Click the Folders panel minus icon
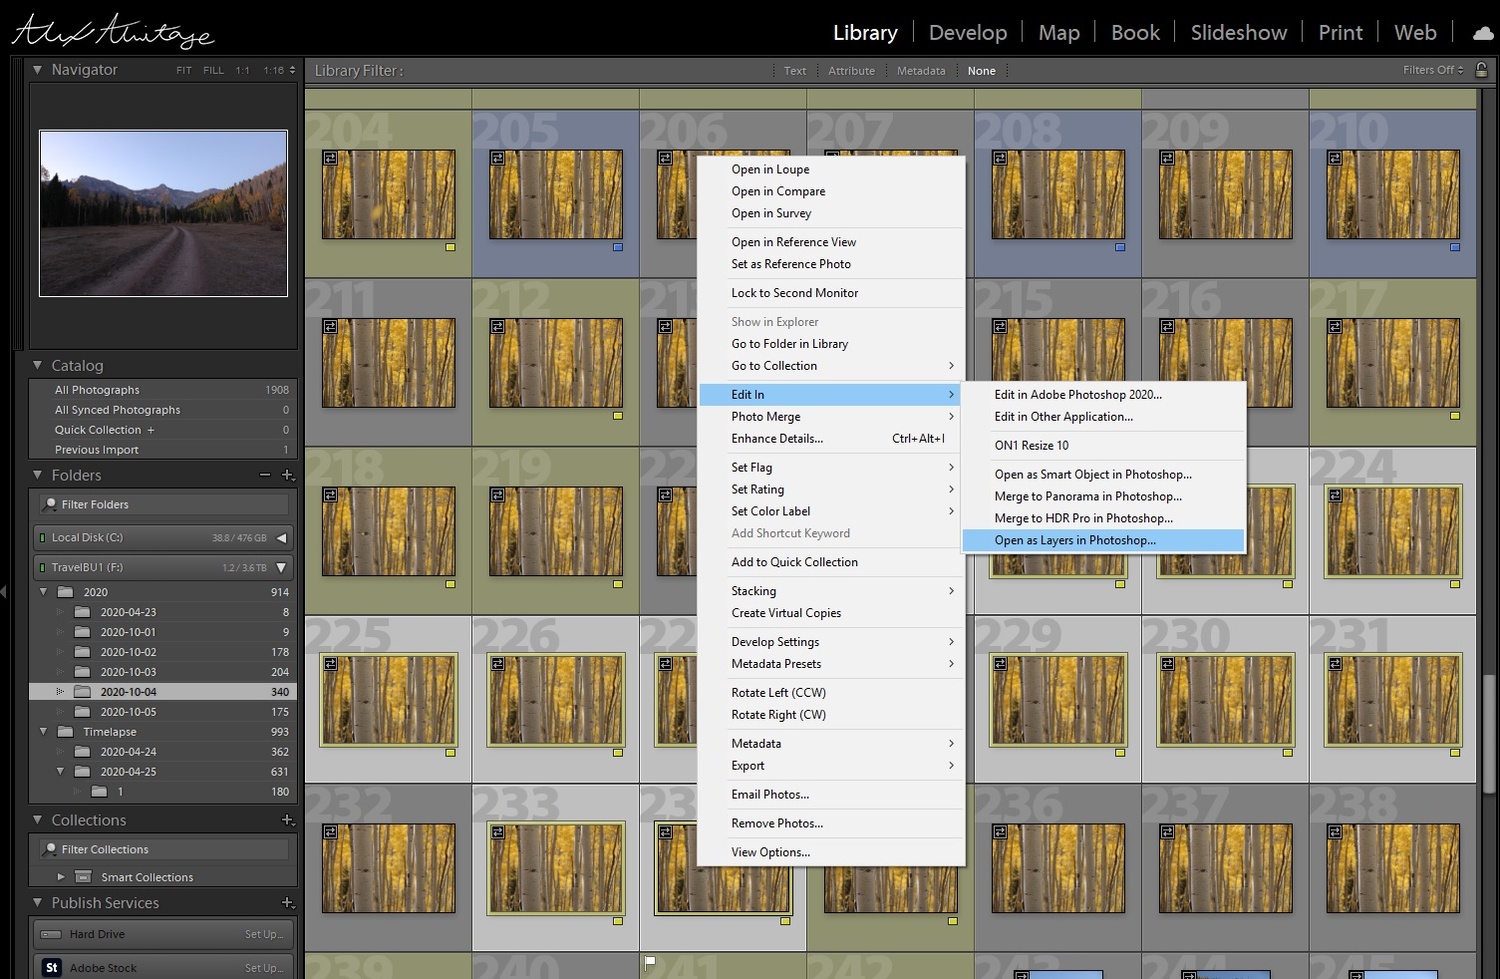1500x979 pixels. pyautogui.click(x=265, y=475)
